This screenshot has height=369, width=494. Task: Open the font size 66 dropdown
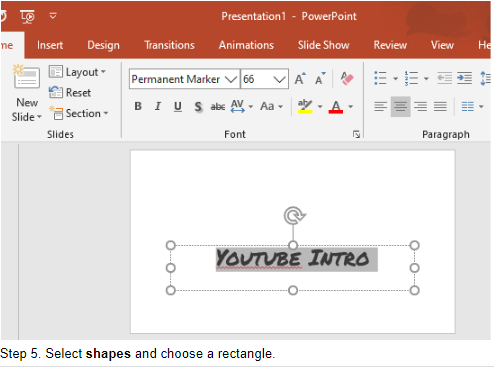[279, 79]
